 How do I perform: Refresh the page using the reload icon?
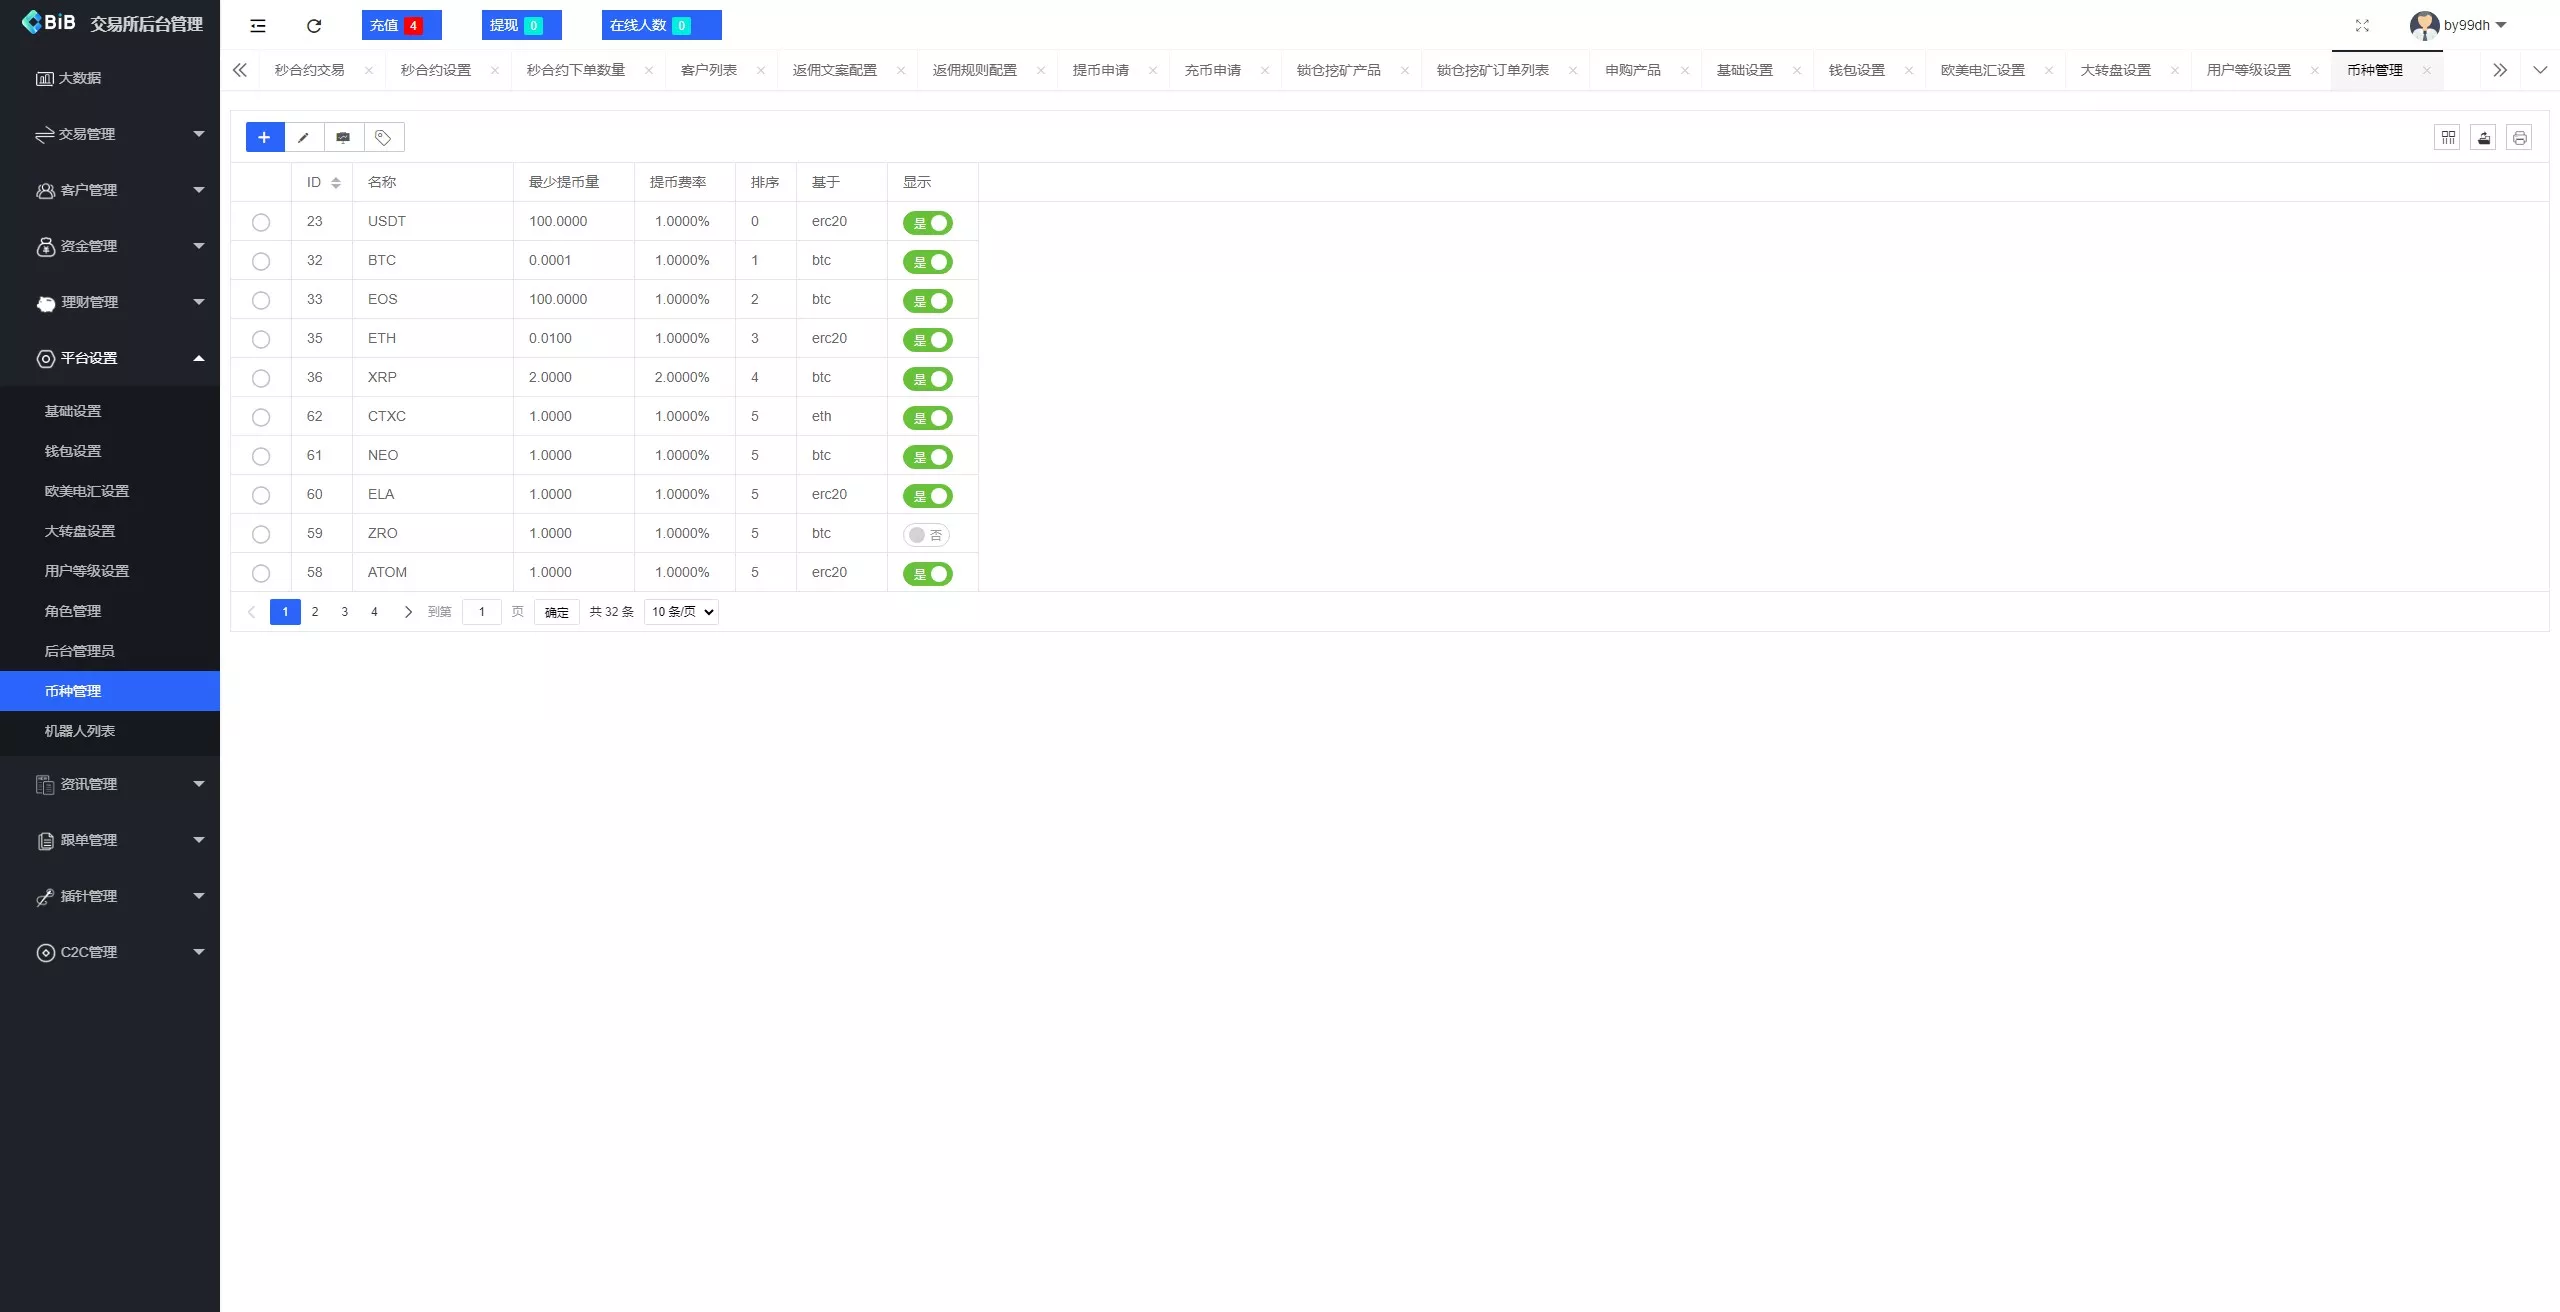(313, 25)
